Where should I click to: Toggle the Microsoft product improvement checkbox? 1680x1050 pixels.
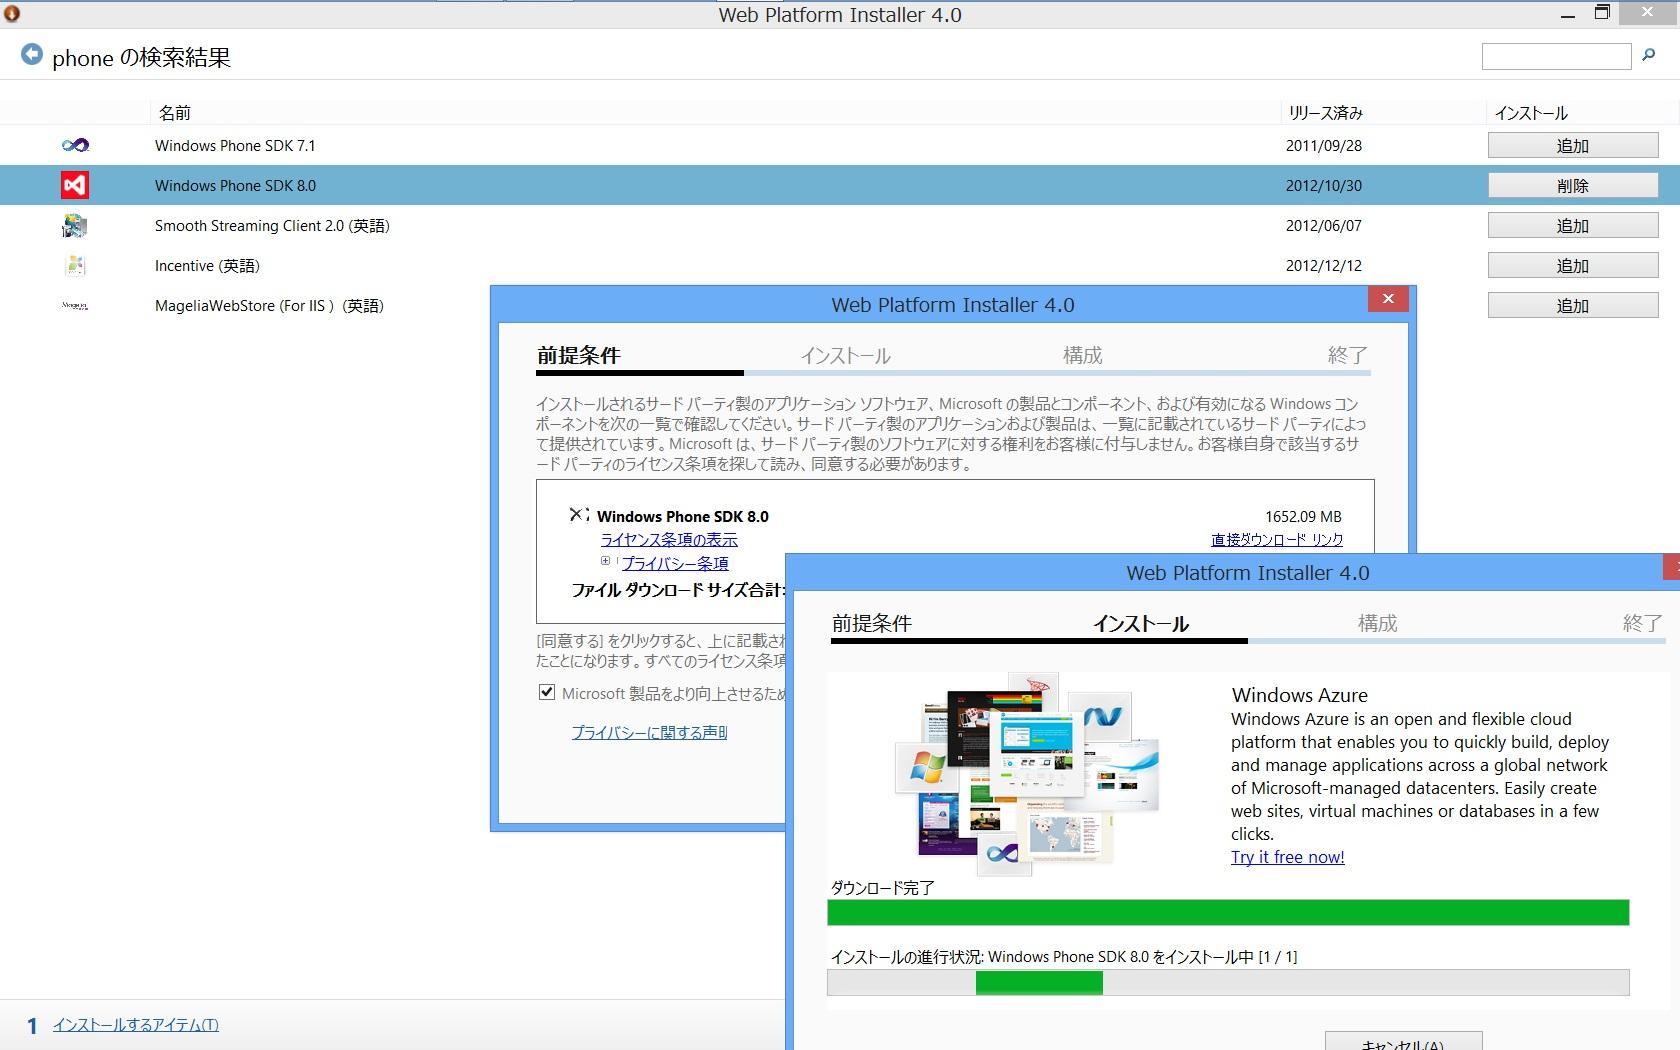point(547,692)
